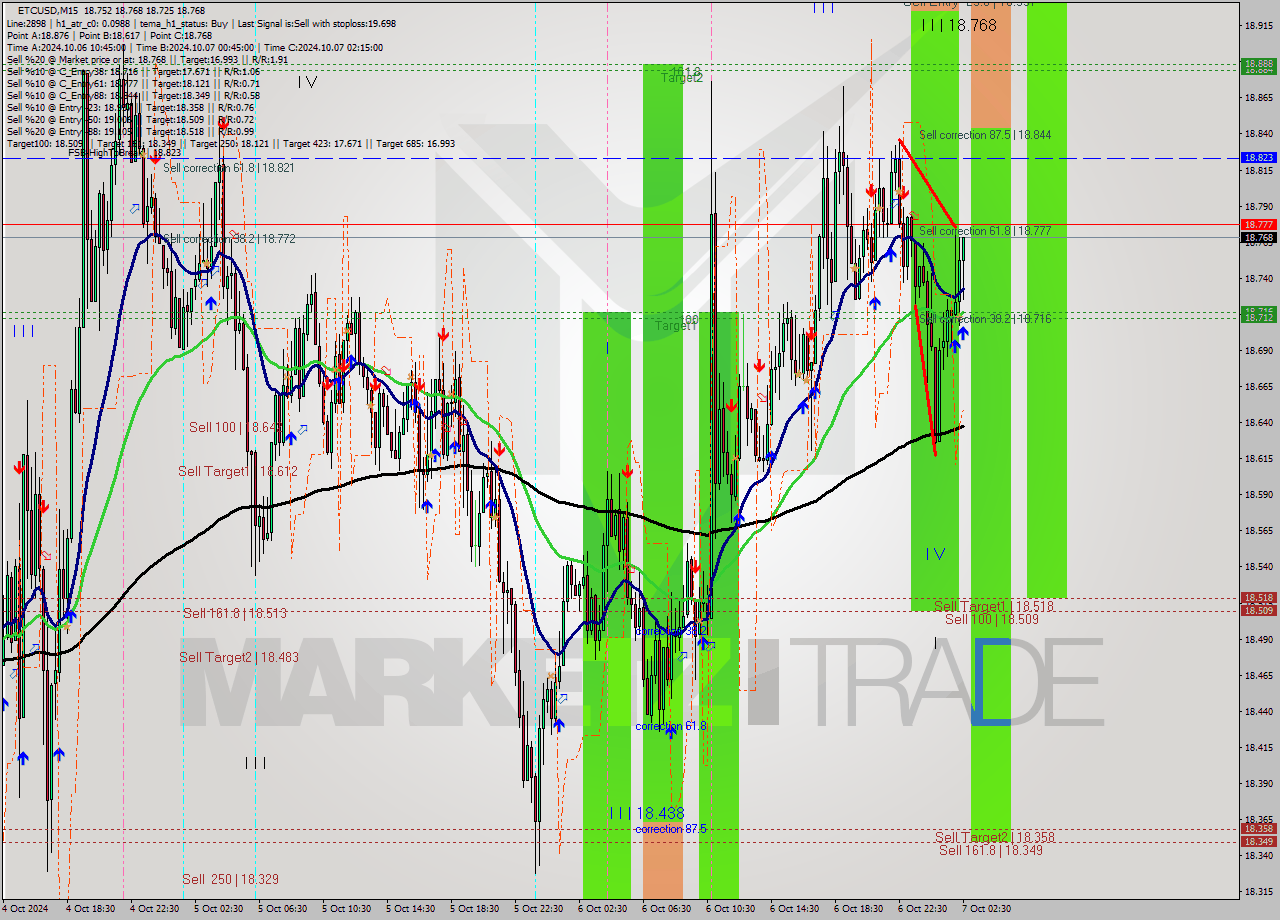The height and width of the screenshot is (920, 1280).
Task: Click the 18.840 price axis value
Action: coord(1258,134)
